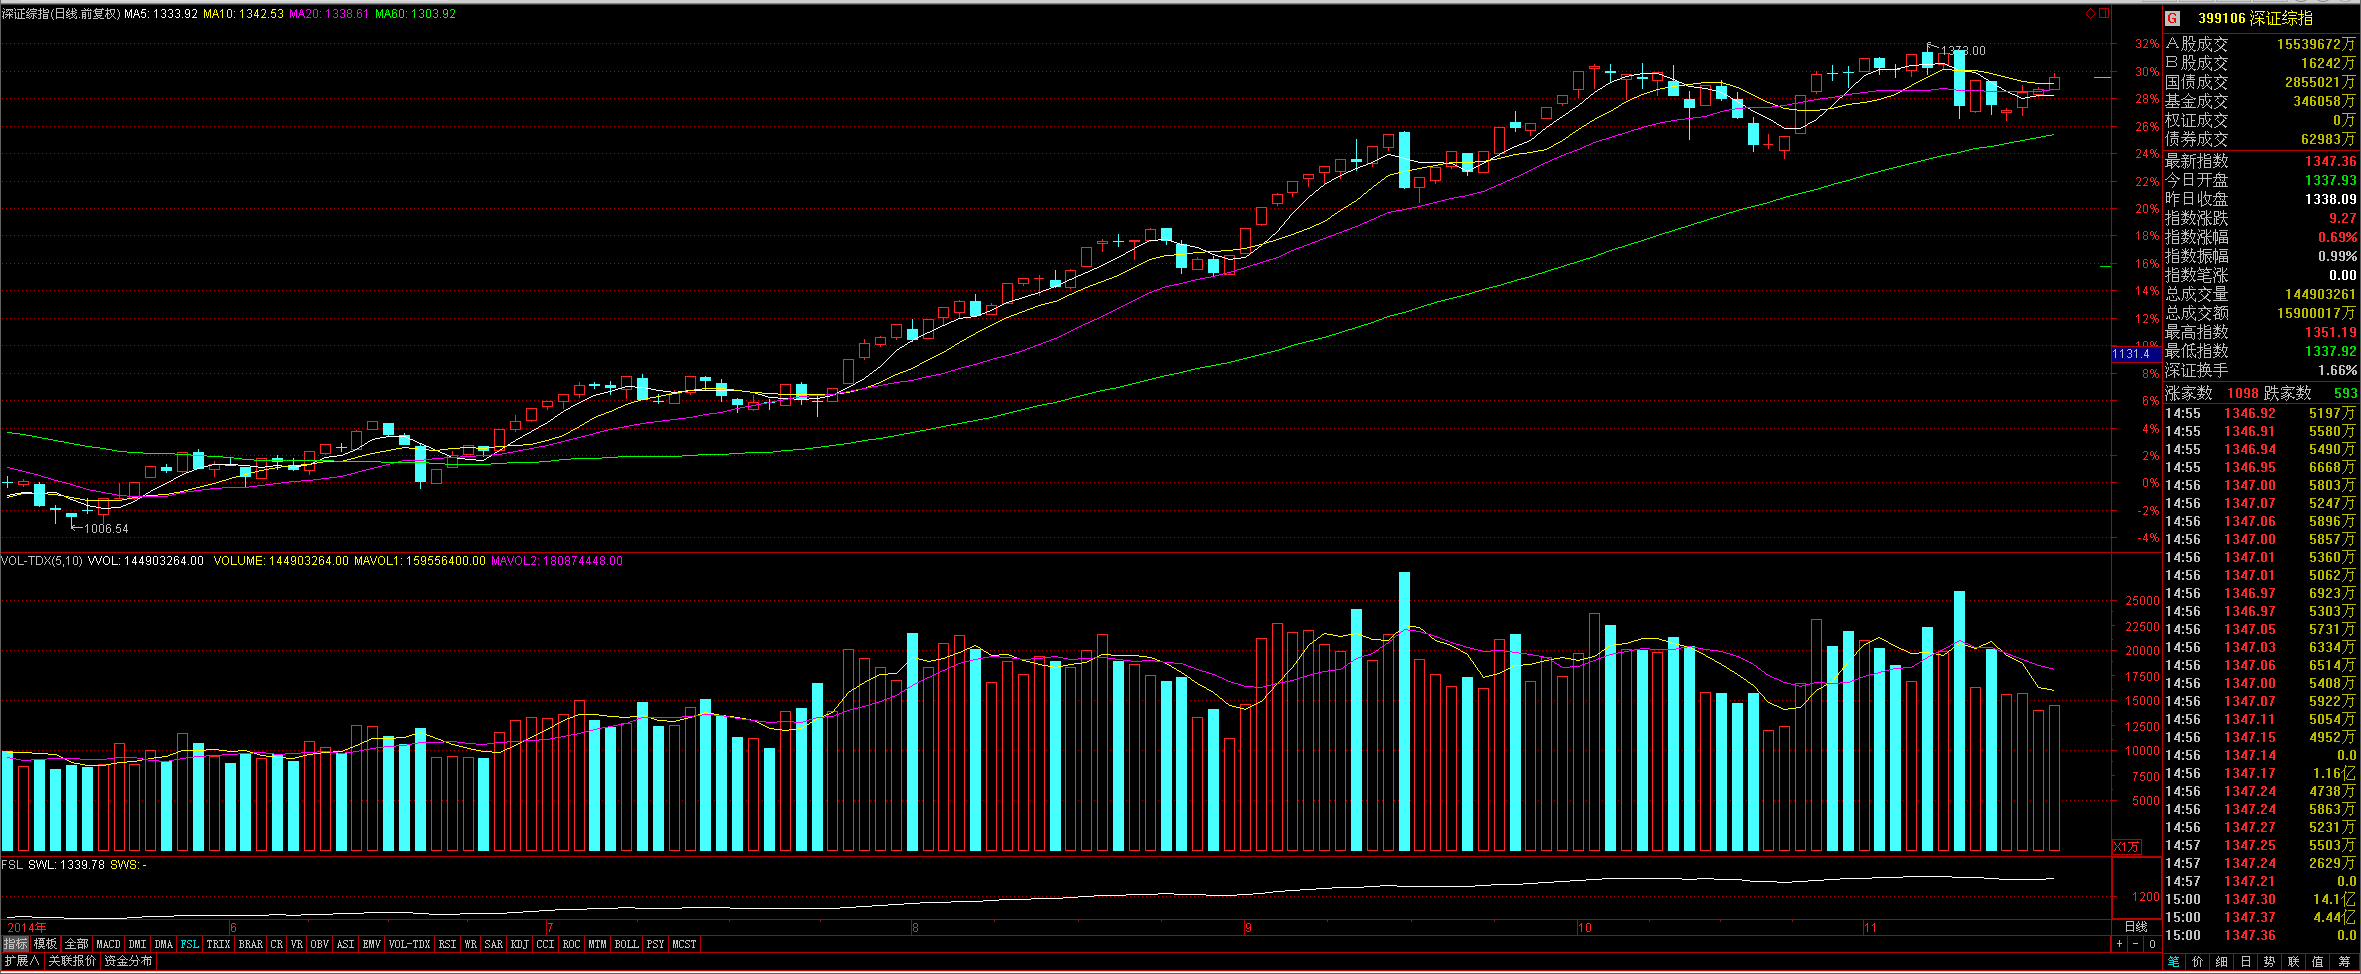Switch indicator to KDJ

pos(520,944)
